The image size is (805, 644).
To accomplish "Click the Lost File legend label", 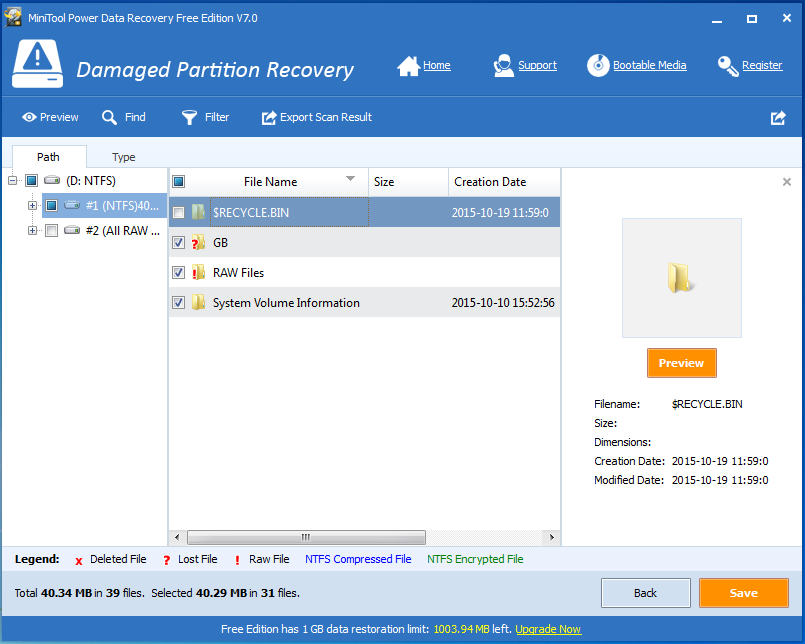I will [198, 559].
